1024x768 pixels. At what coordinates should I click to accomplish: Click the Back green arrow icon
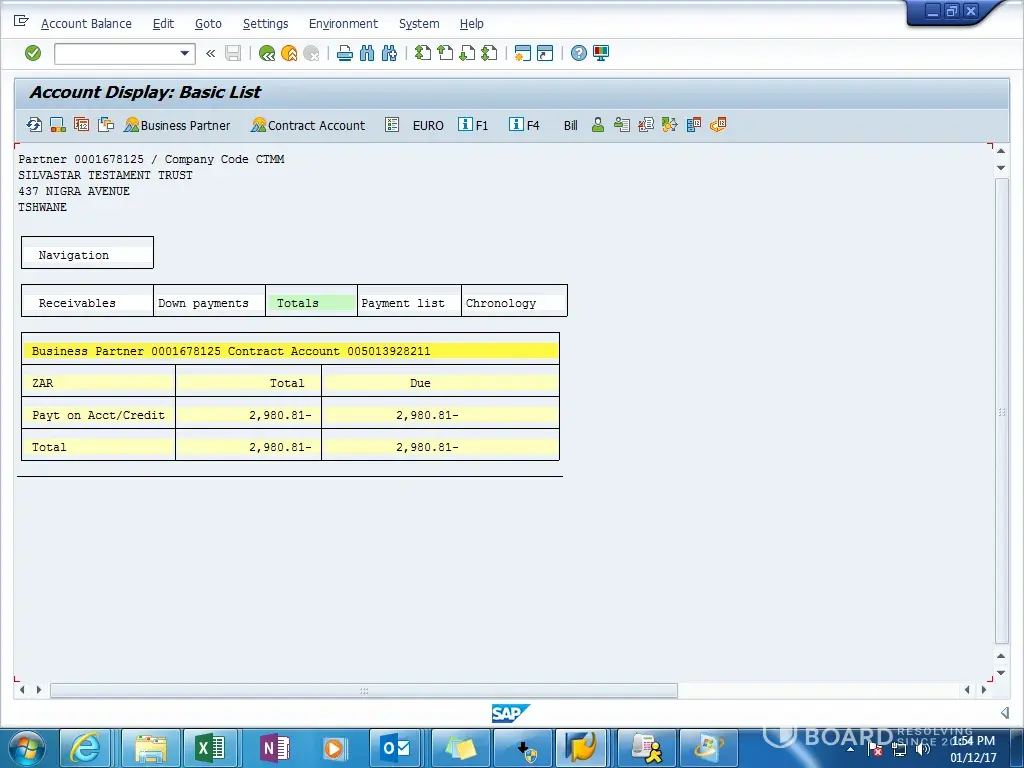266,53
